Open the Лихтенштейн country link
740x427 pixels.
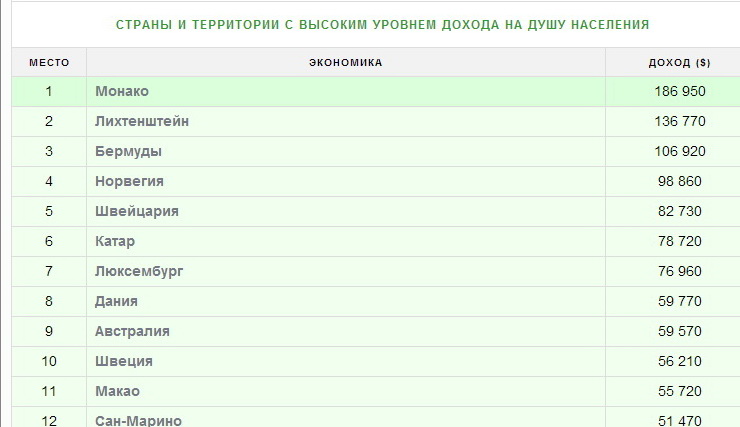[142, 122]
